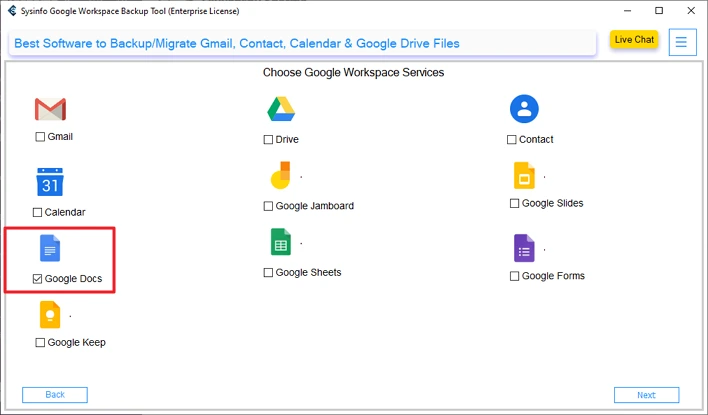Viewport: 708px width, 415px height.
Task: Click the Best Software banner text
Action: coord(237,43)
